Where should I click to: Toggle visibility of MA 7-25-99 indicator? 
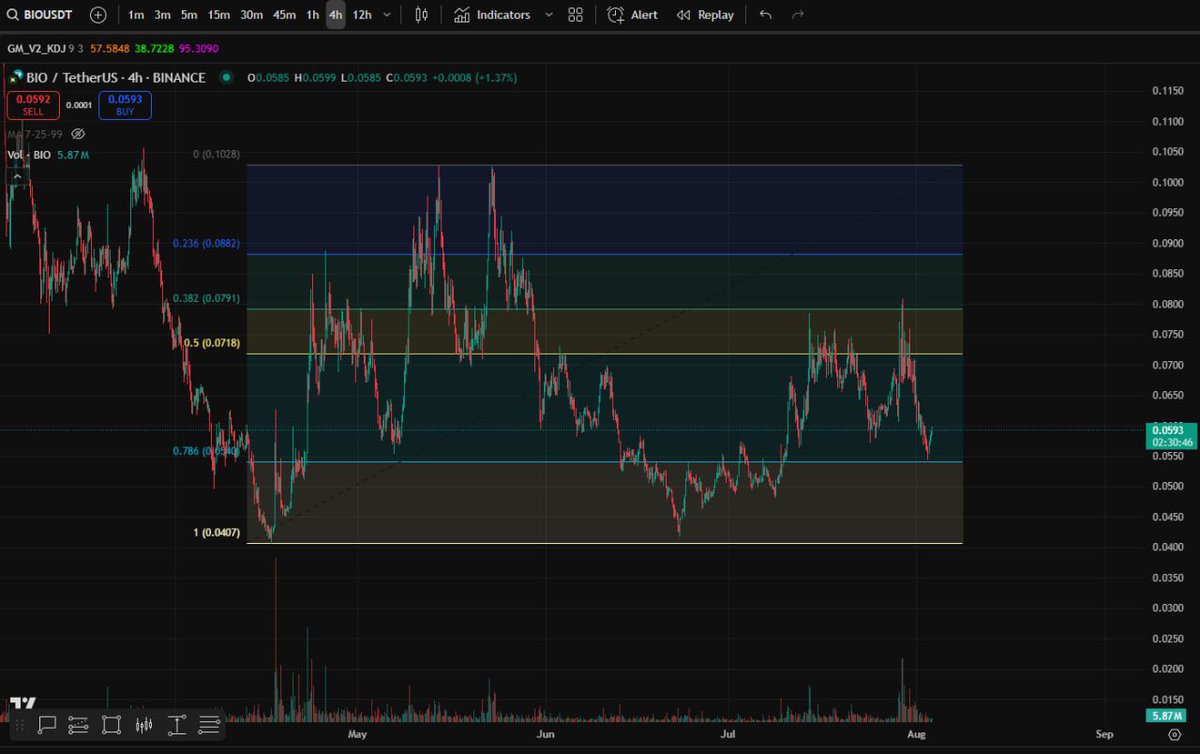coord(79,133)
